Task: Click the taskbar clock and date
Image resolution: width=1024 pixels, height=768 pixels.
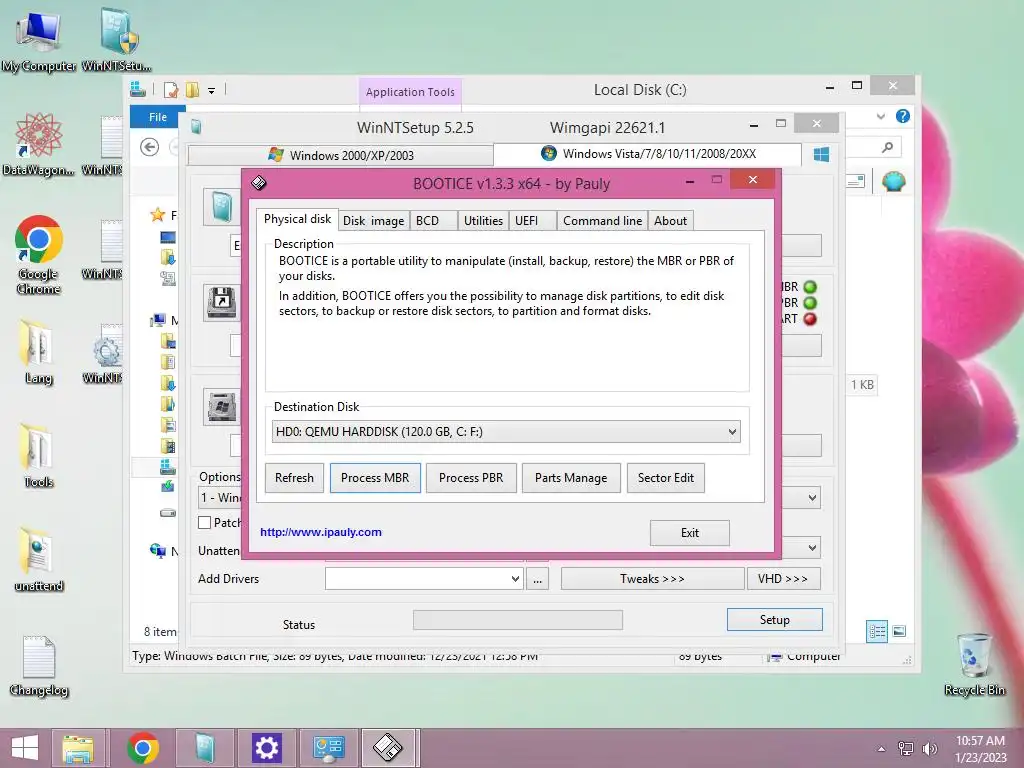Action: 980,749
